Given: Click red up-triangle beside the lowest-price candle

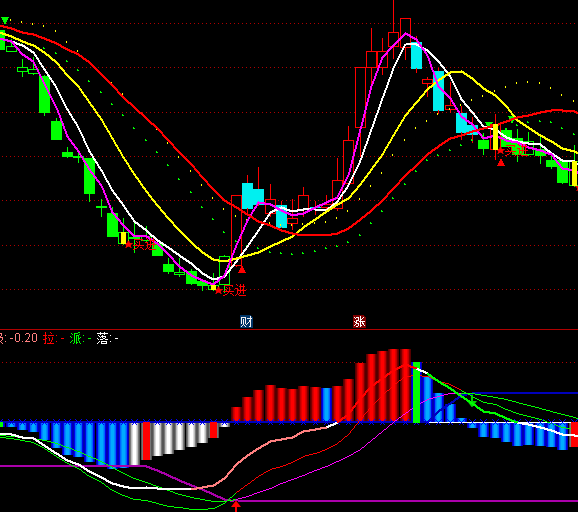Looking at the screenshot, I should coord(242,270).
